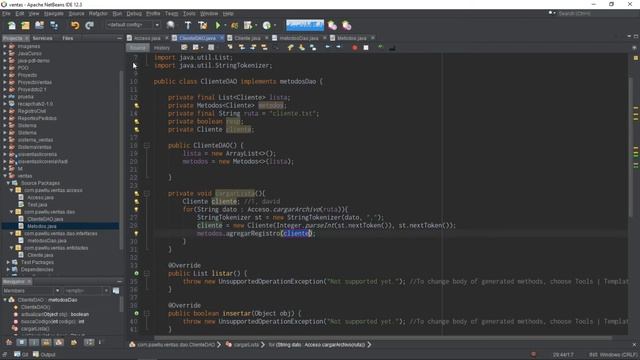Open the Source menu
The image size is (640, 360).
[x=76, y=13]
